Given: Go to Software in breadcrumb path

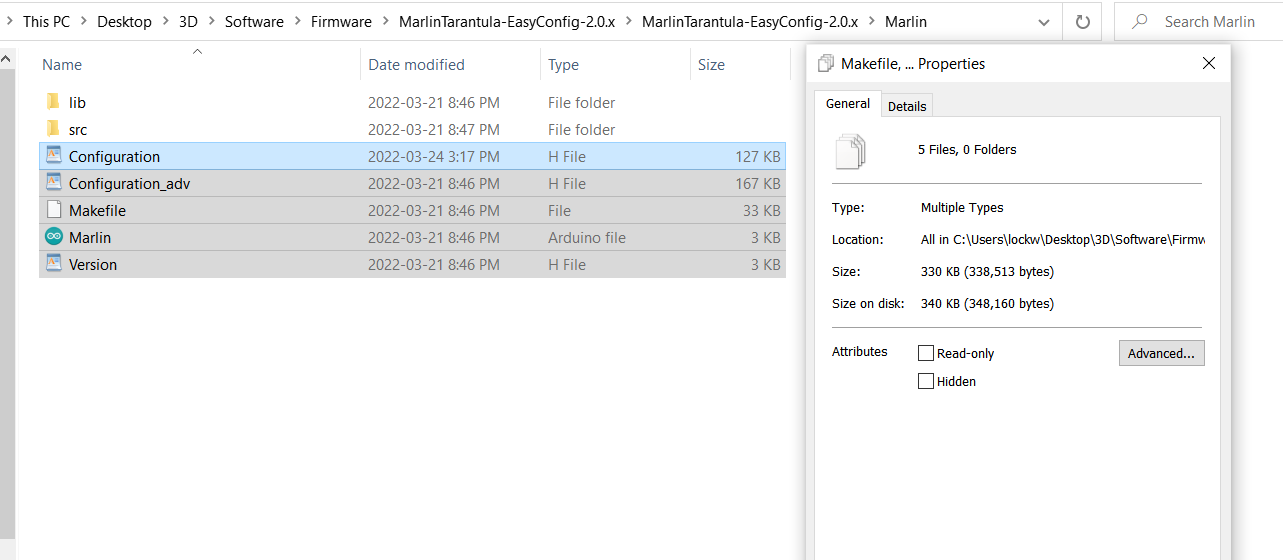Looking at the screenshot, I should click(254, 21).
